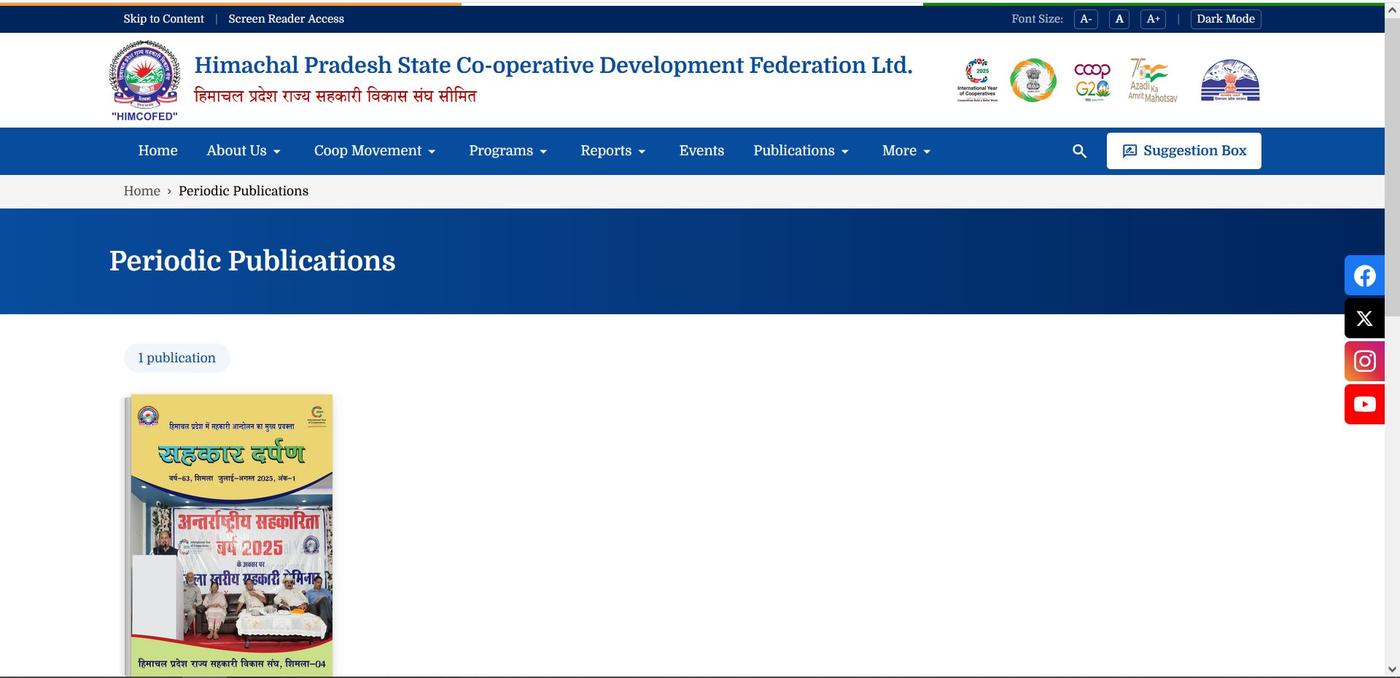This screenshot has height=678, width=1400.
Task: Decrease font size with A- button
Action: [1085, 19]
